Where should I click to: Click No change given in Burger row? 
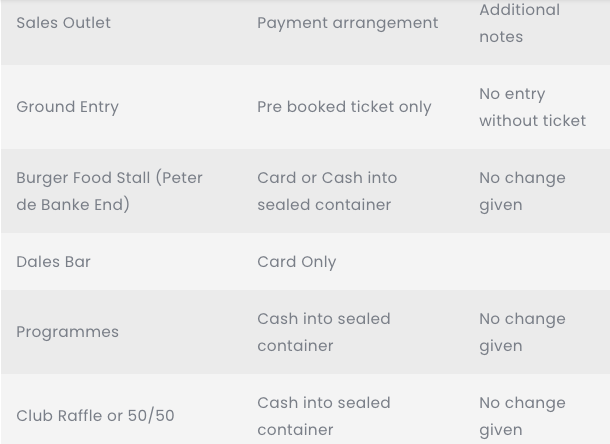522,191
